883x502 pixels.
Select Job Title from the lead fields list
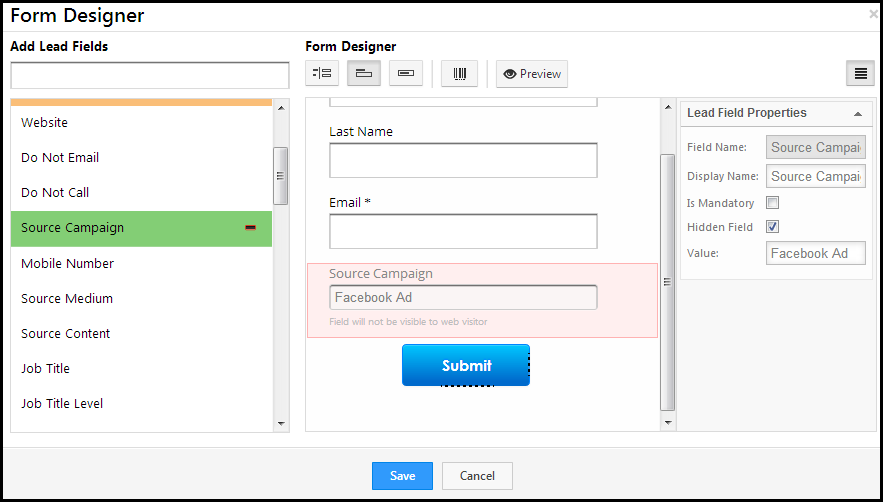pos(46,369)
